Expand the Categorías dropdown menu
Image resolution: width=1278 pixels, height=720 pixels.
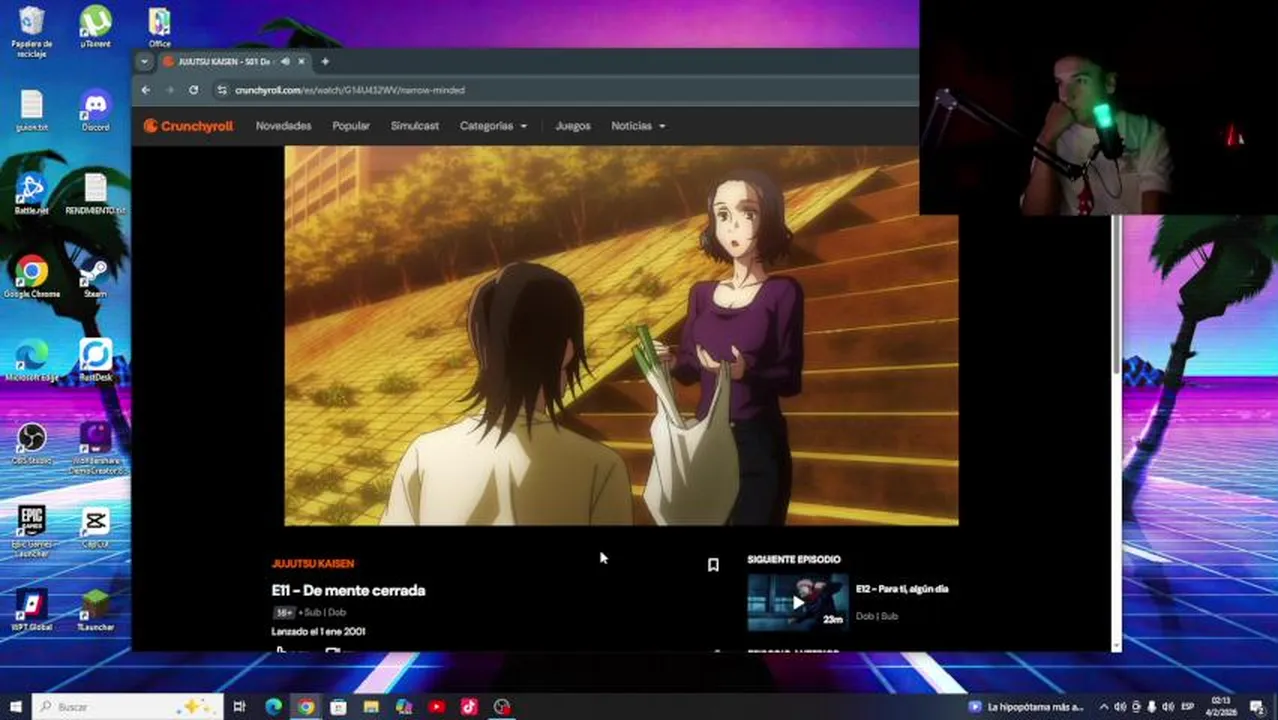pyautogui.click(x=493, y=126)
